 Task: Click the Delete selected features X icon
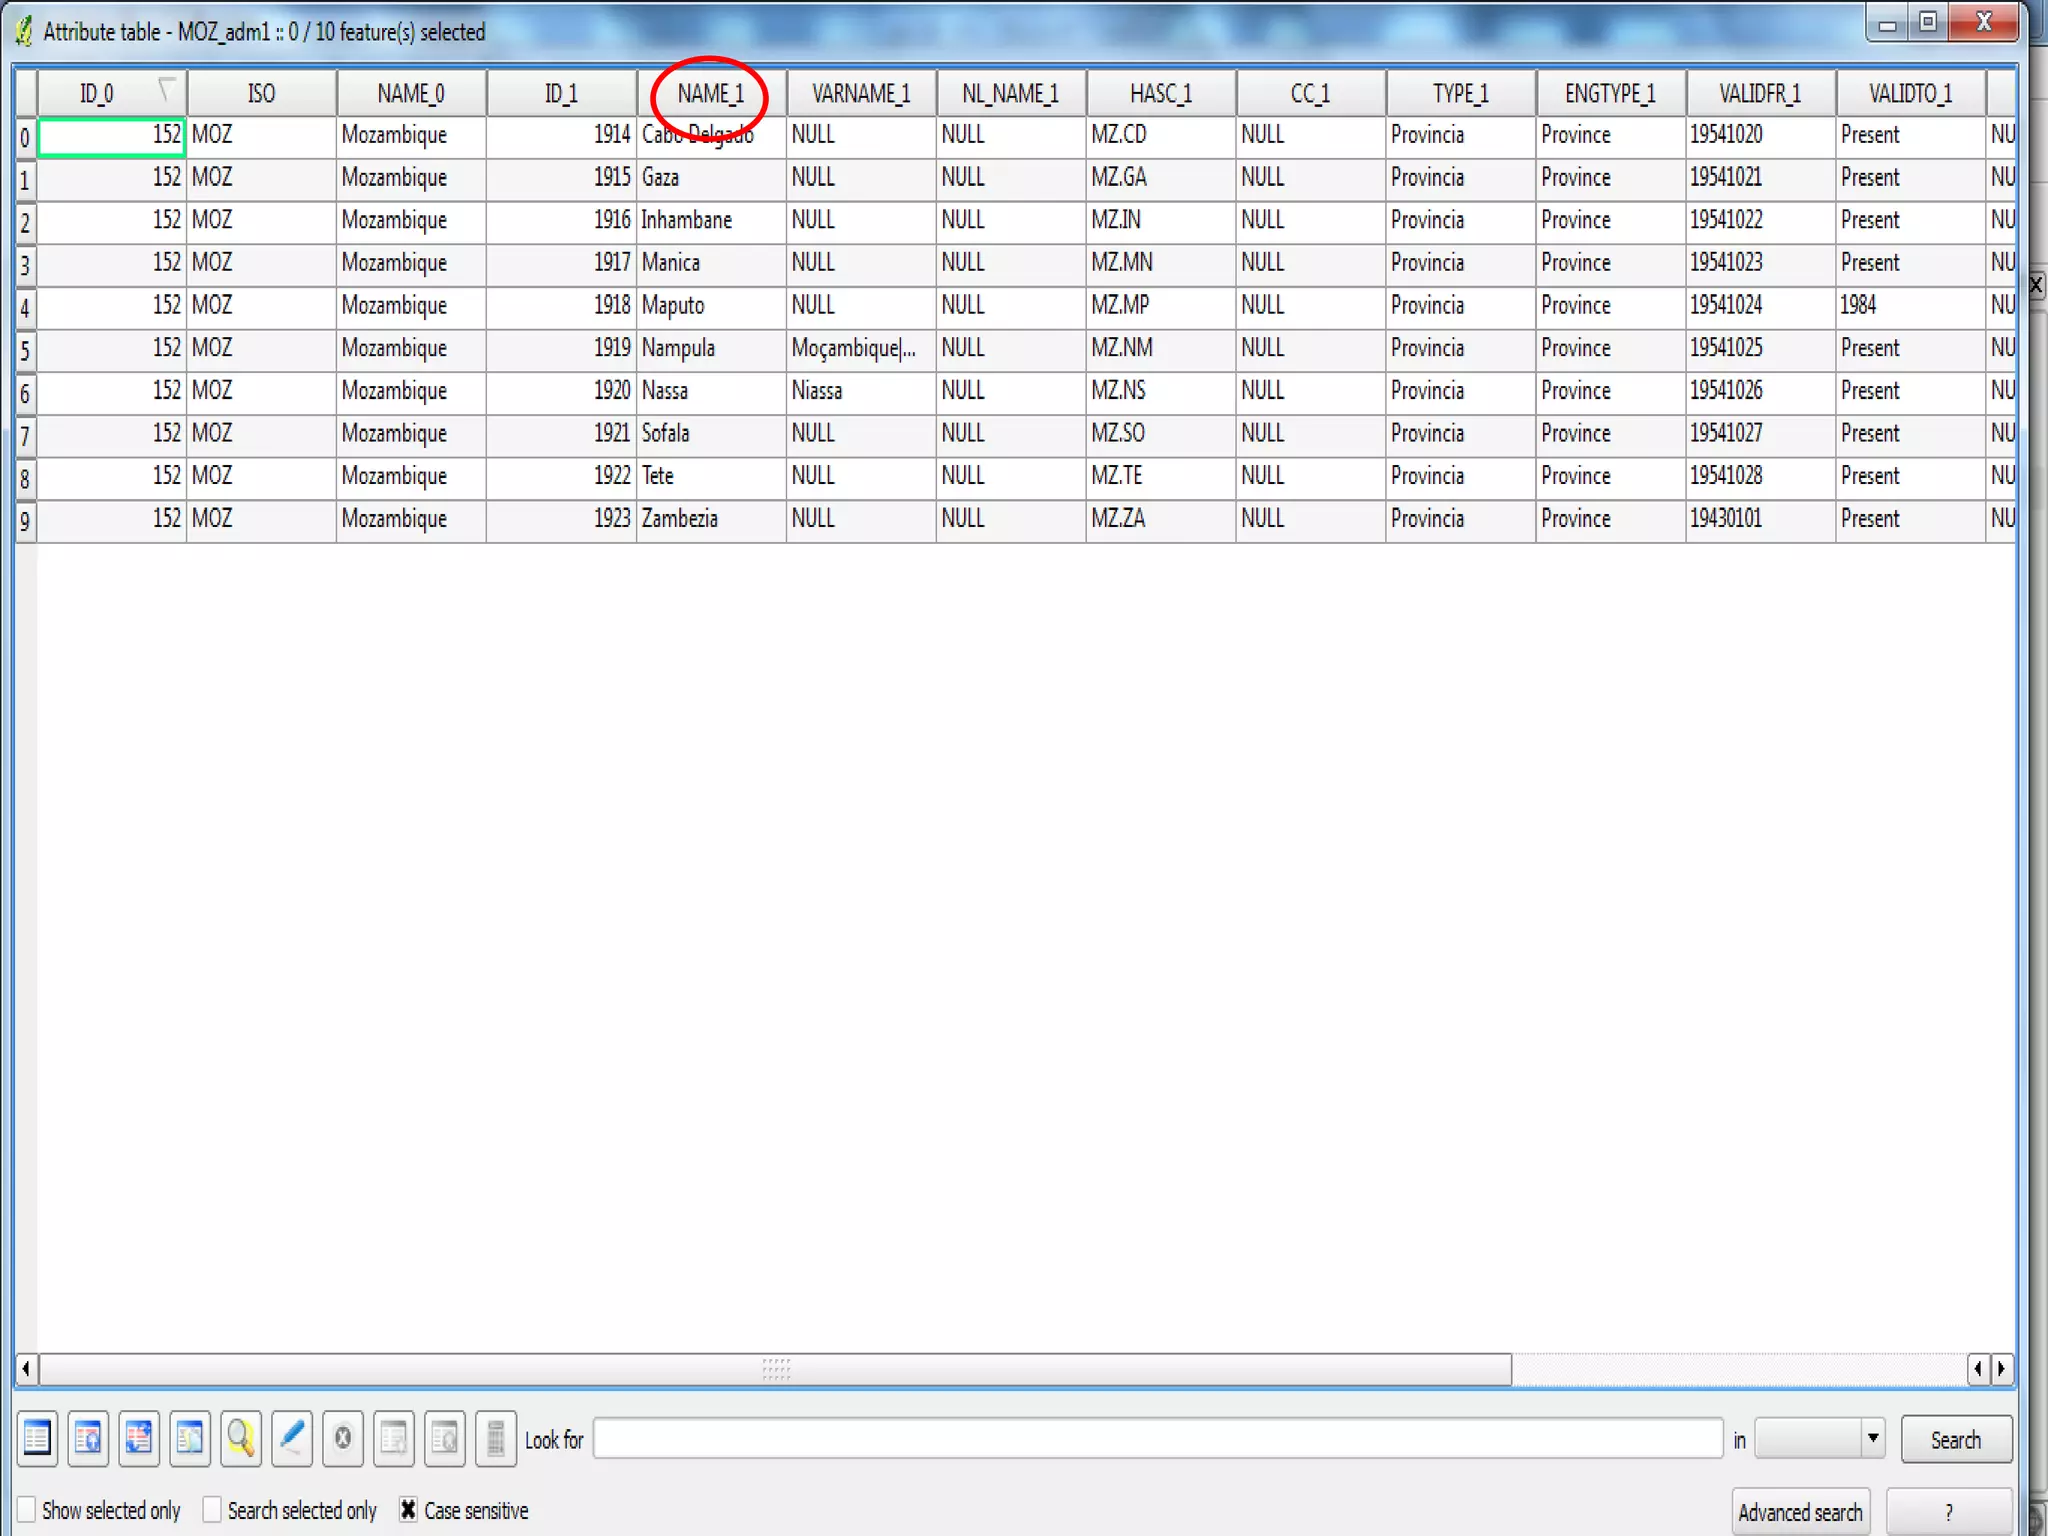pyautogui.click(x=343, y=1439)
